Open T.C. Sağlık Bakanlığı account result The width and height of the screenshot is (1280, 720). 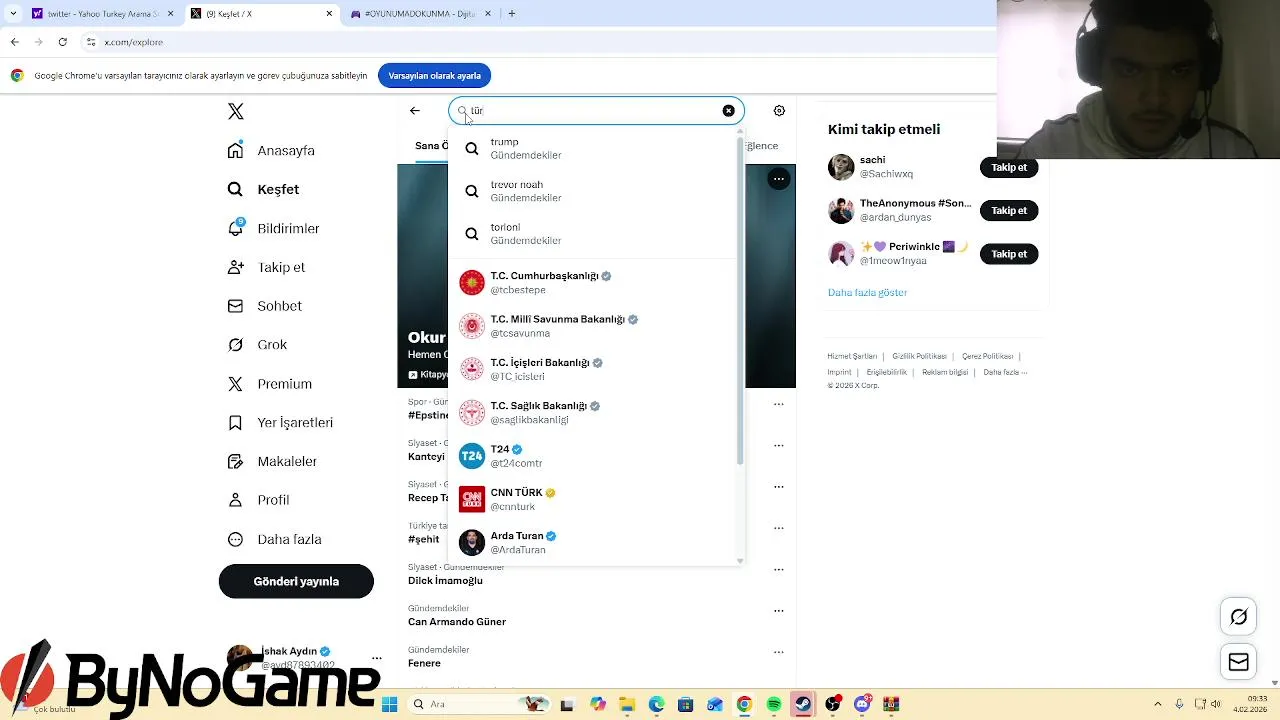point(592,412)
